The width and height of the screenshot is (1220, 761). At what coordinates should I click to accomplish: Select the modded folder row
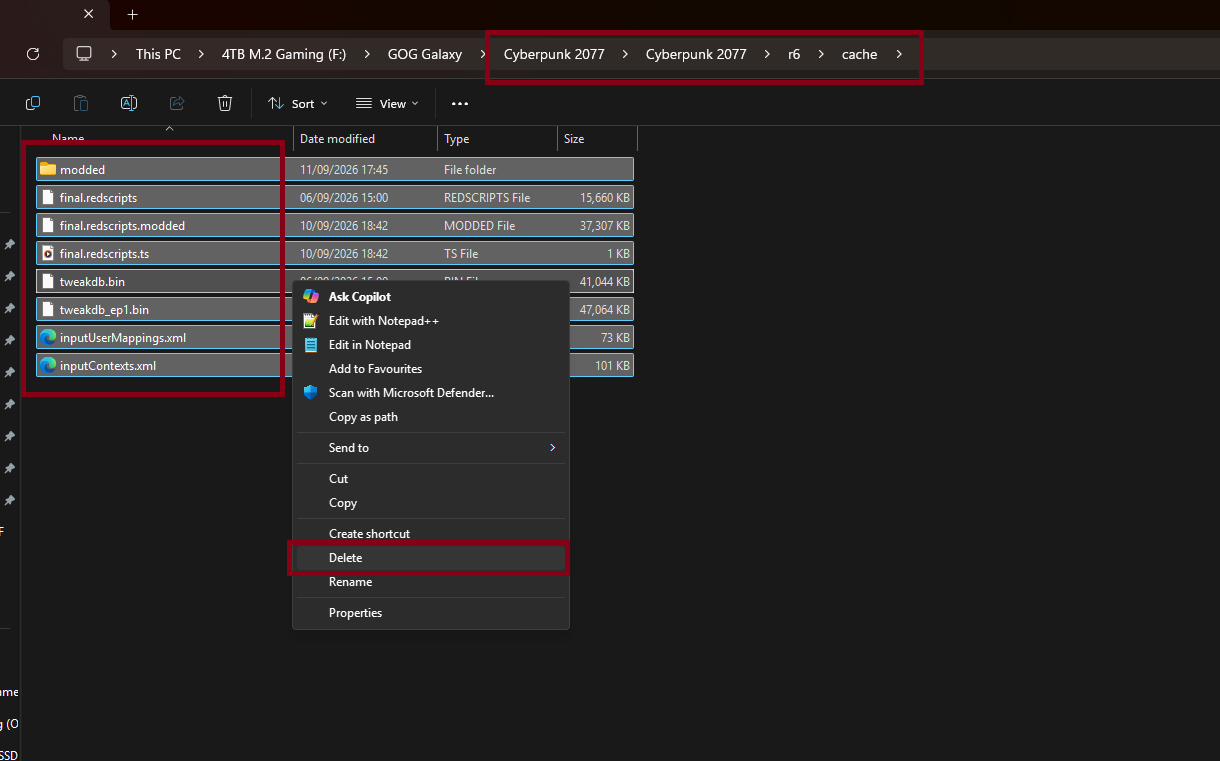tap(335, 169)
